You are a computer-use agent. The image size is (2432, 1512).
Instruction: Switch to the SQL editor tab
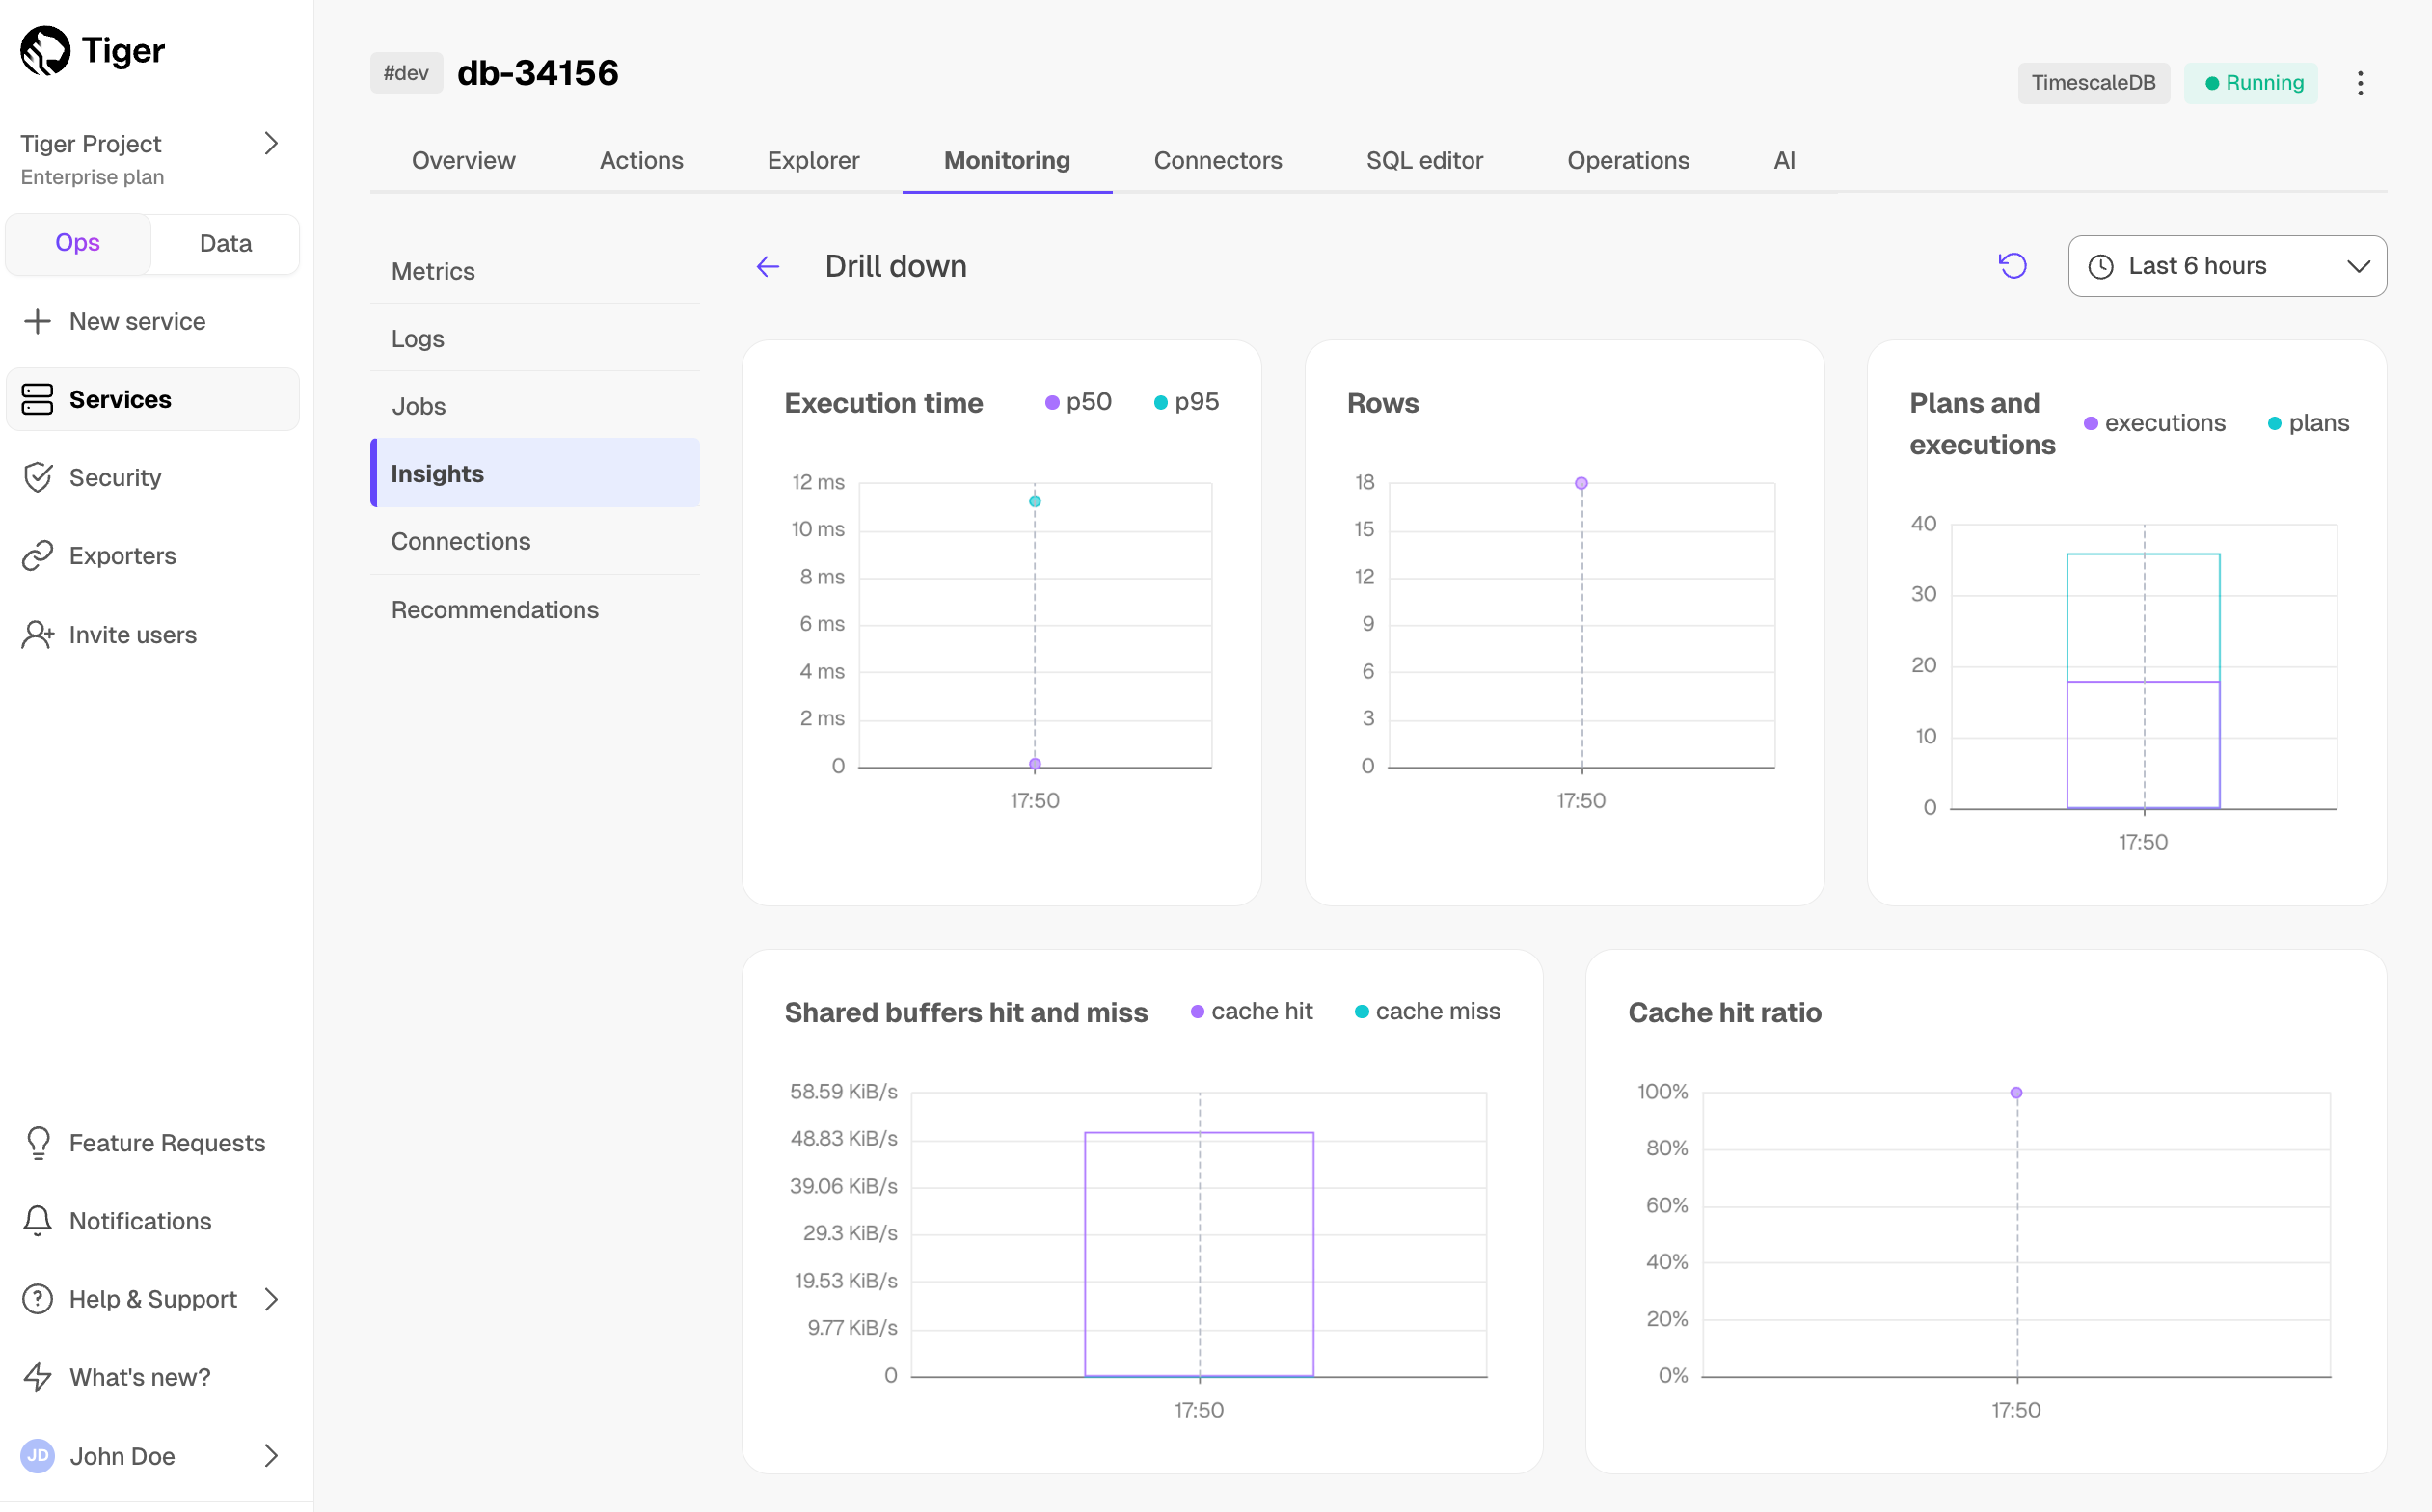(x=1424, y=160)
